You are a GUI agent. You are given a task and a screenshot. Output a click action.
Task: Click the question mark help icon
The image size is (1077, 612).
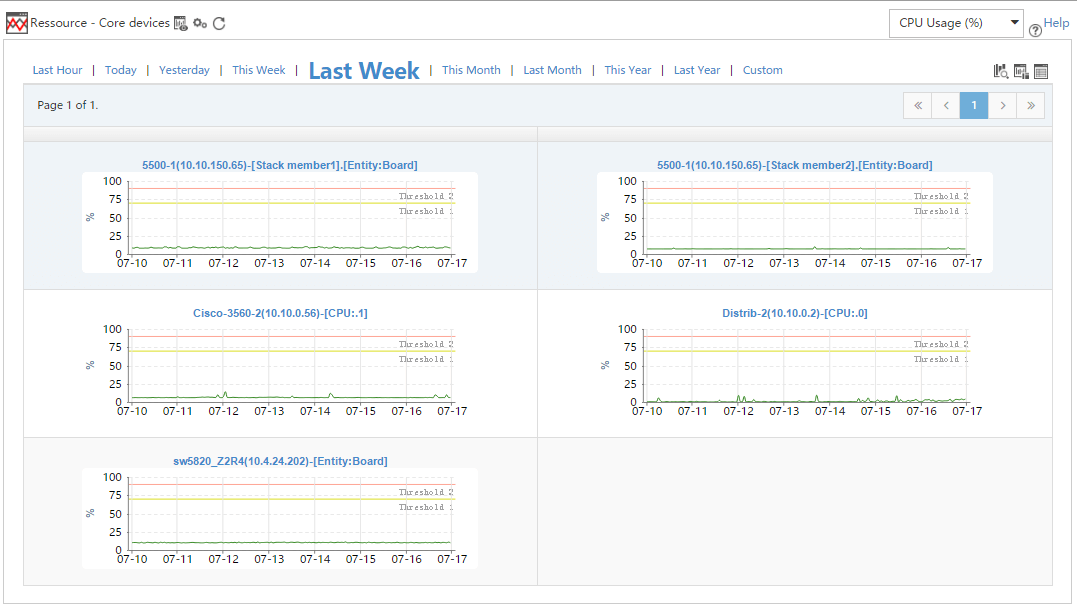(1035, 30)
